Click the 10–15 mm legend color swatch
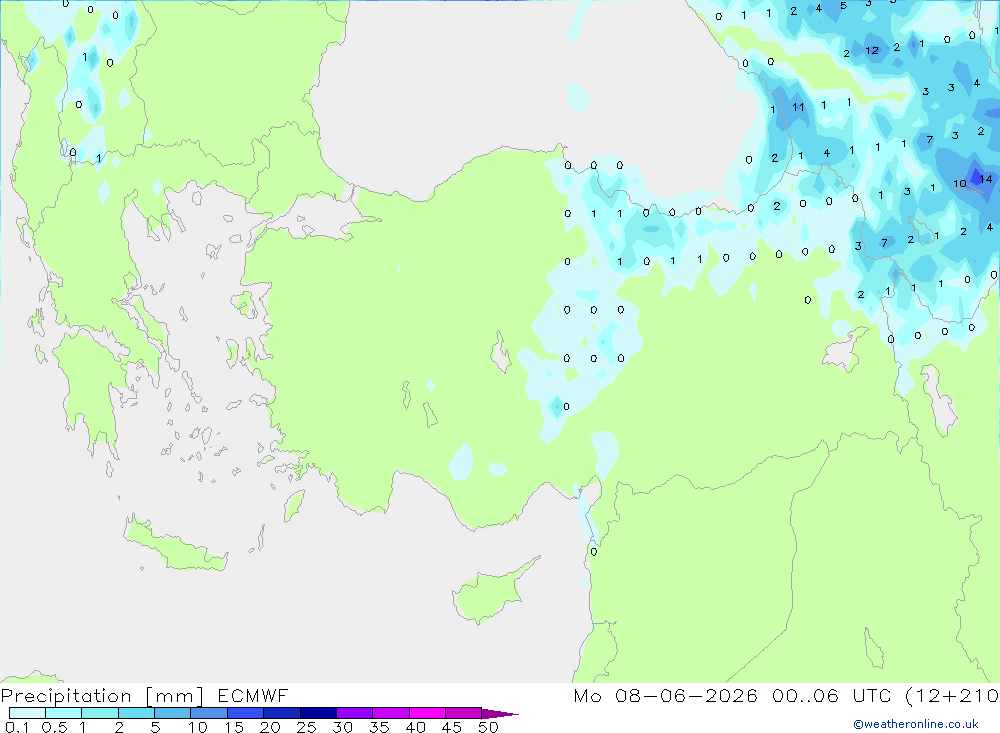The width and height of the screenshot is (1000, 733). coord(209,713)
